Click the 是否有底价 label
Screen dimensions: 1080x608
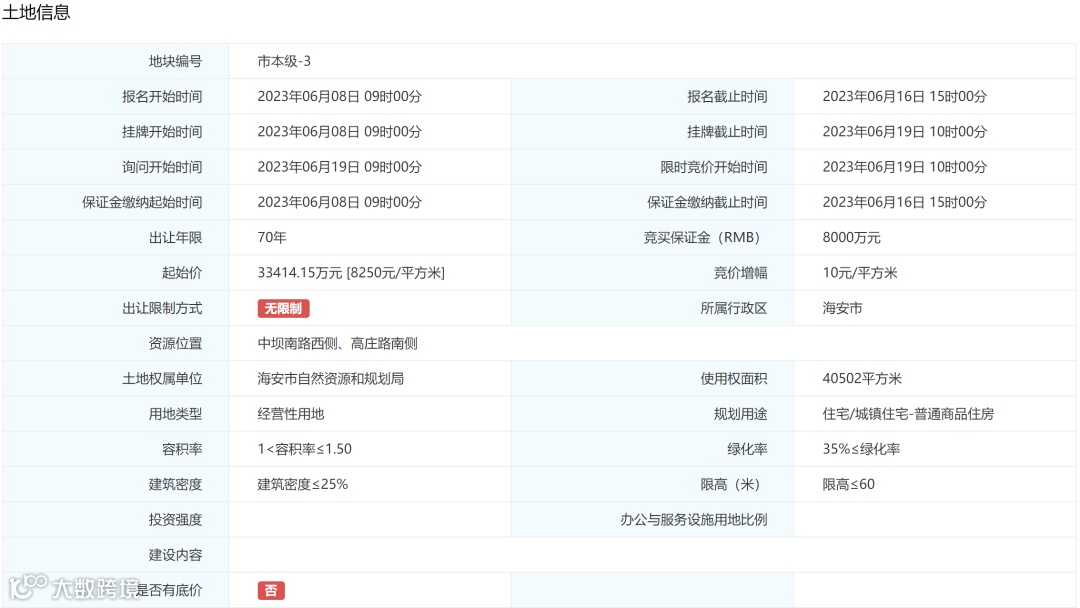pos(169,590)
